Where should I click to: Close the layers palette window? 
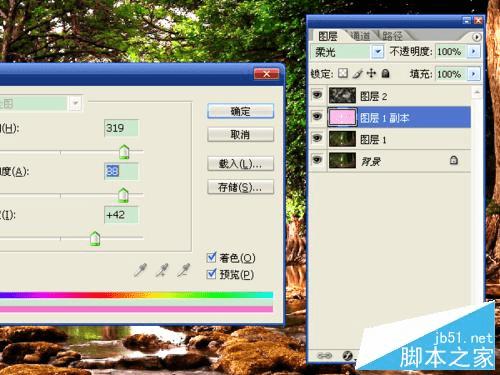click(x=478, y=21)
